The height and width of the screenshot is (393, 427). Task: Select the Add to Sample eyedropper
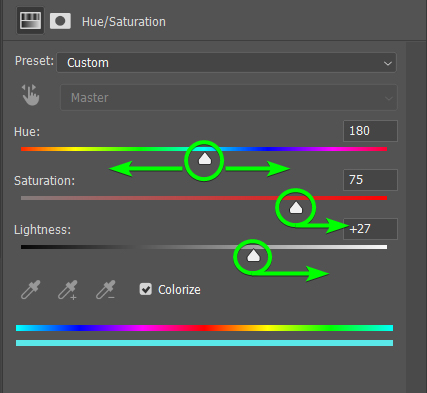point(68,290)
